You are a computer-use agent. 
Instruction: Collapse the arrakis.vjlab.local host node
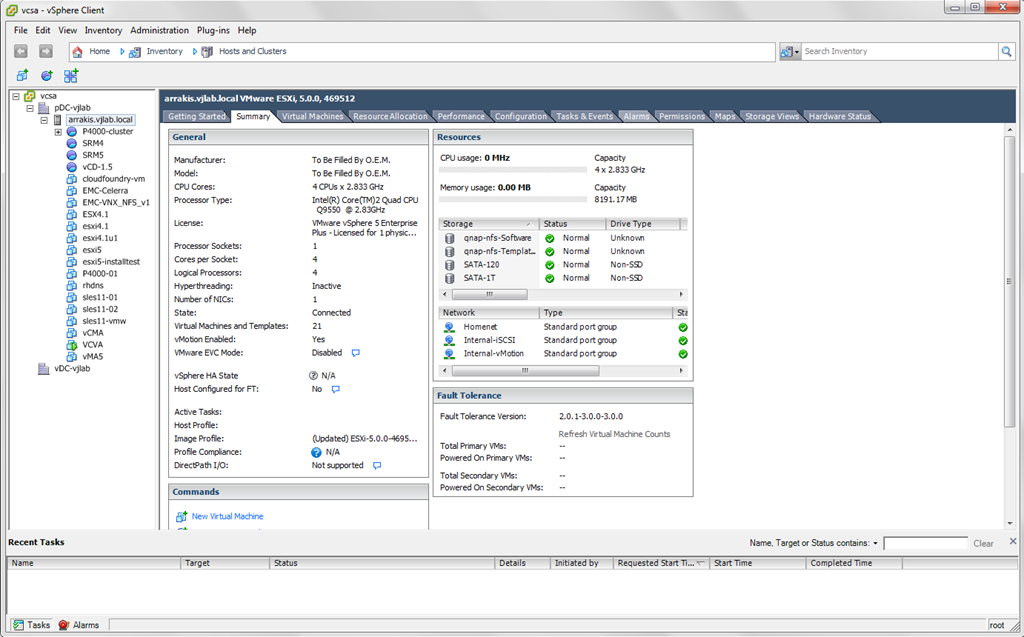(44, 120)
